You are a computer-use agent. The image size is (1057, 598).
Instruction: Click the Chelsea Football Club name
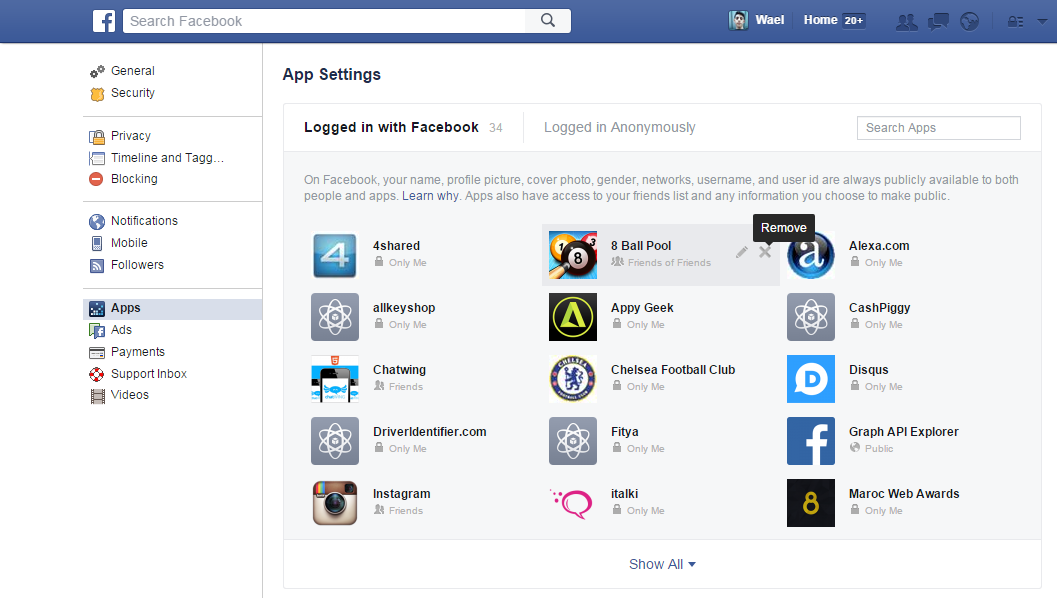tap(673, 370)
